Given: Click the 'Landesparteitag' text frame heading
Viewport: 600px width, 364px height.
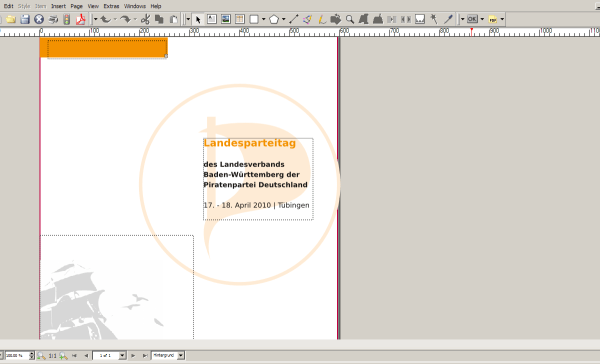Looking at the screenshot, I should tap(249, 143).
